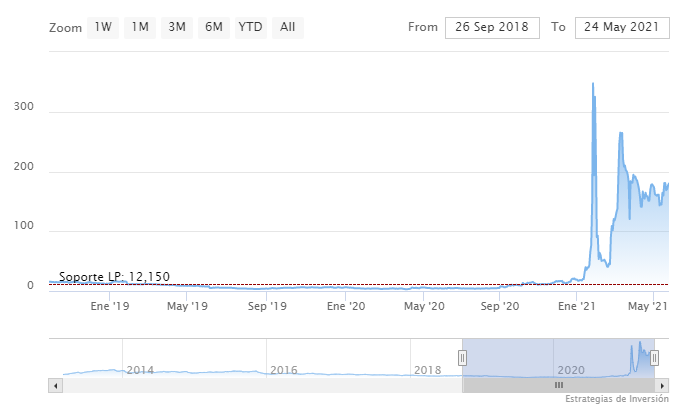
Task: Click the highest price peak on chart
Action: [x=593, y=84]
